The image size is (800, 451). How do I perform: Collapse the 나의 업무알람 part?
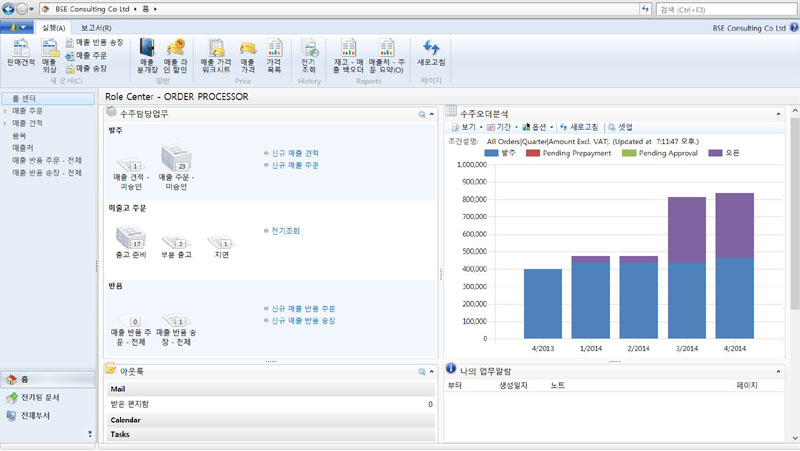point(778,372)
